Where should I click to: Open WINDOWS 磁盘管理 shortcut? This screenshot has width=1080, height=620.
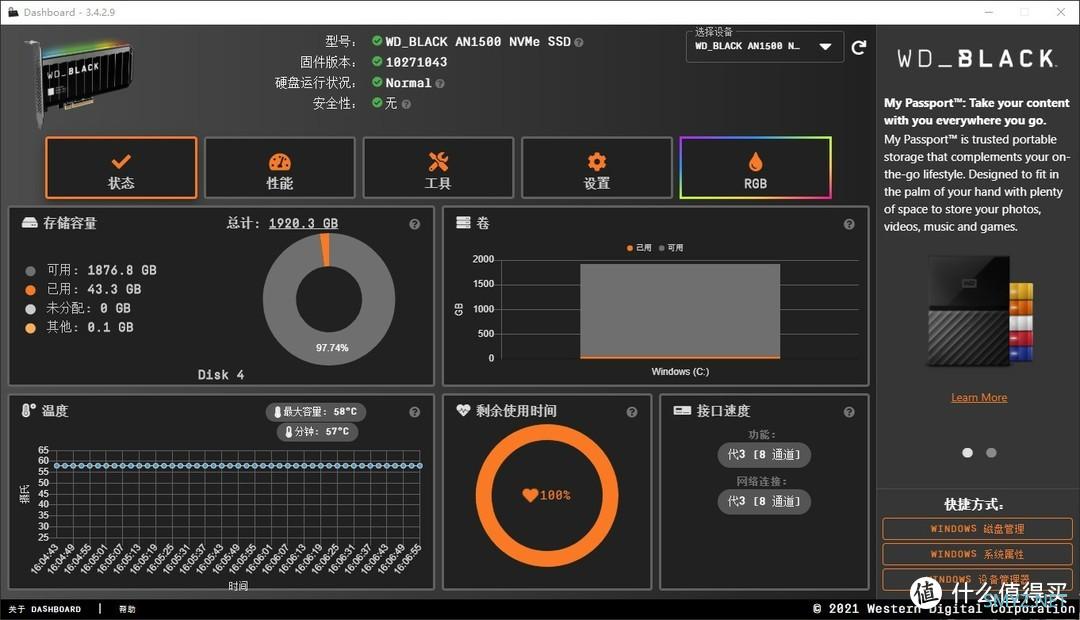(977, 529)
